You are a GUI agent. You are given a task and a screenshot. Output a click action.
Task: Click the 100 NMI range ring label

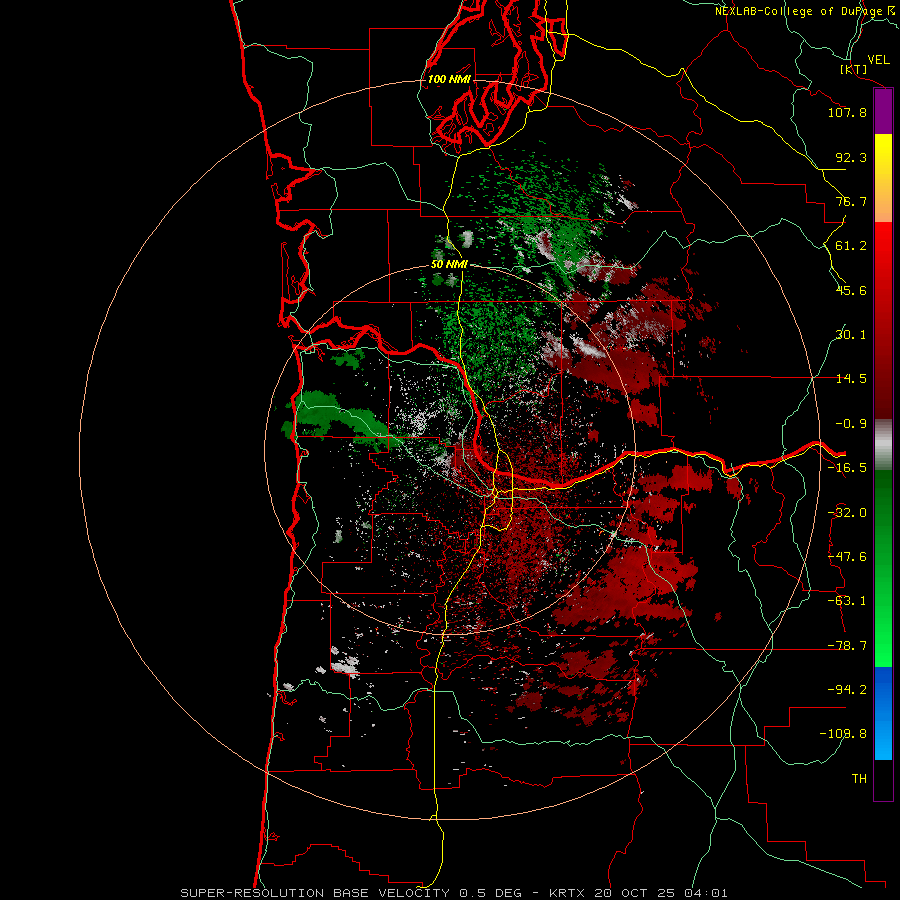pos(449,79)
